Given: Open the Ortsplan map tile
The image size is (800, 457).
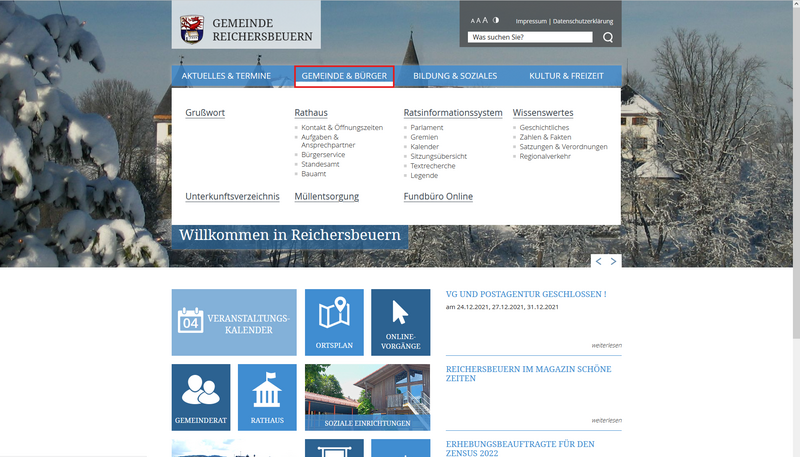Looking at the screenshot, I should click(x=334, y=322).
